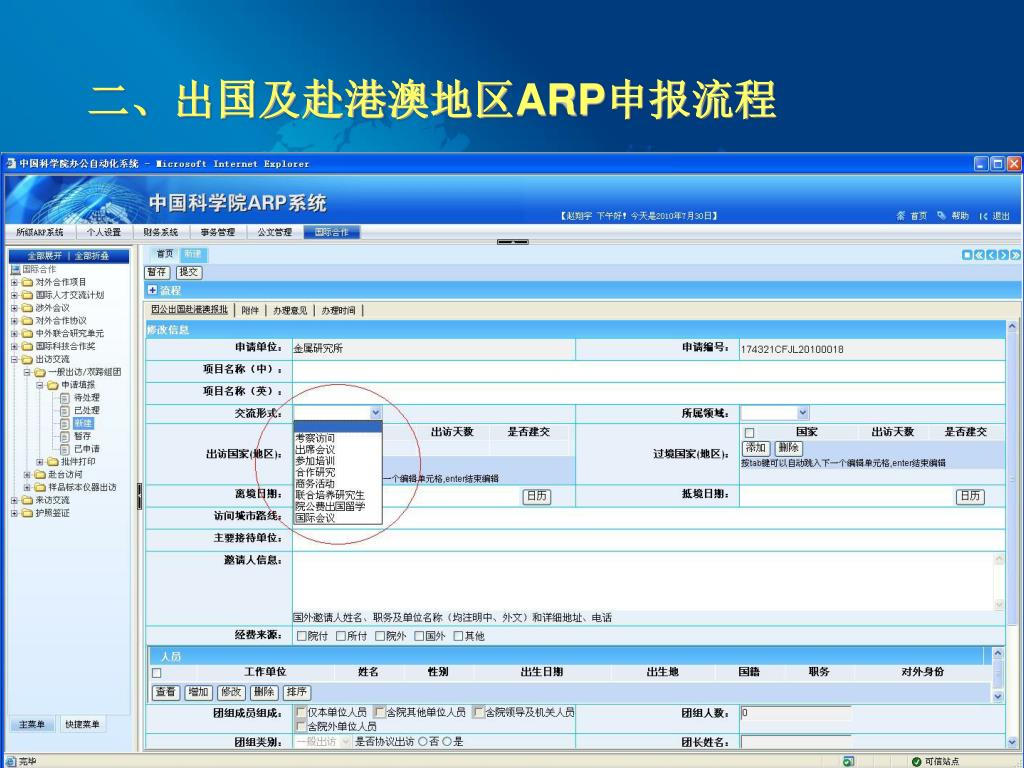The width and height of the screenshot is (1024, 768).
Task: Check the 其他 funding checkbox
Action: tap(458, 636)
